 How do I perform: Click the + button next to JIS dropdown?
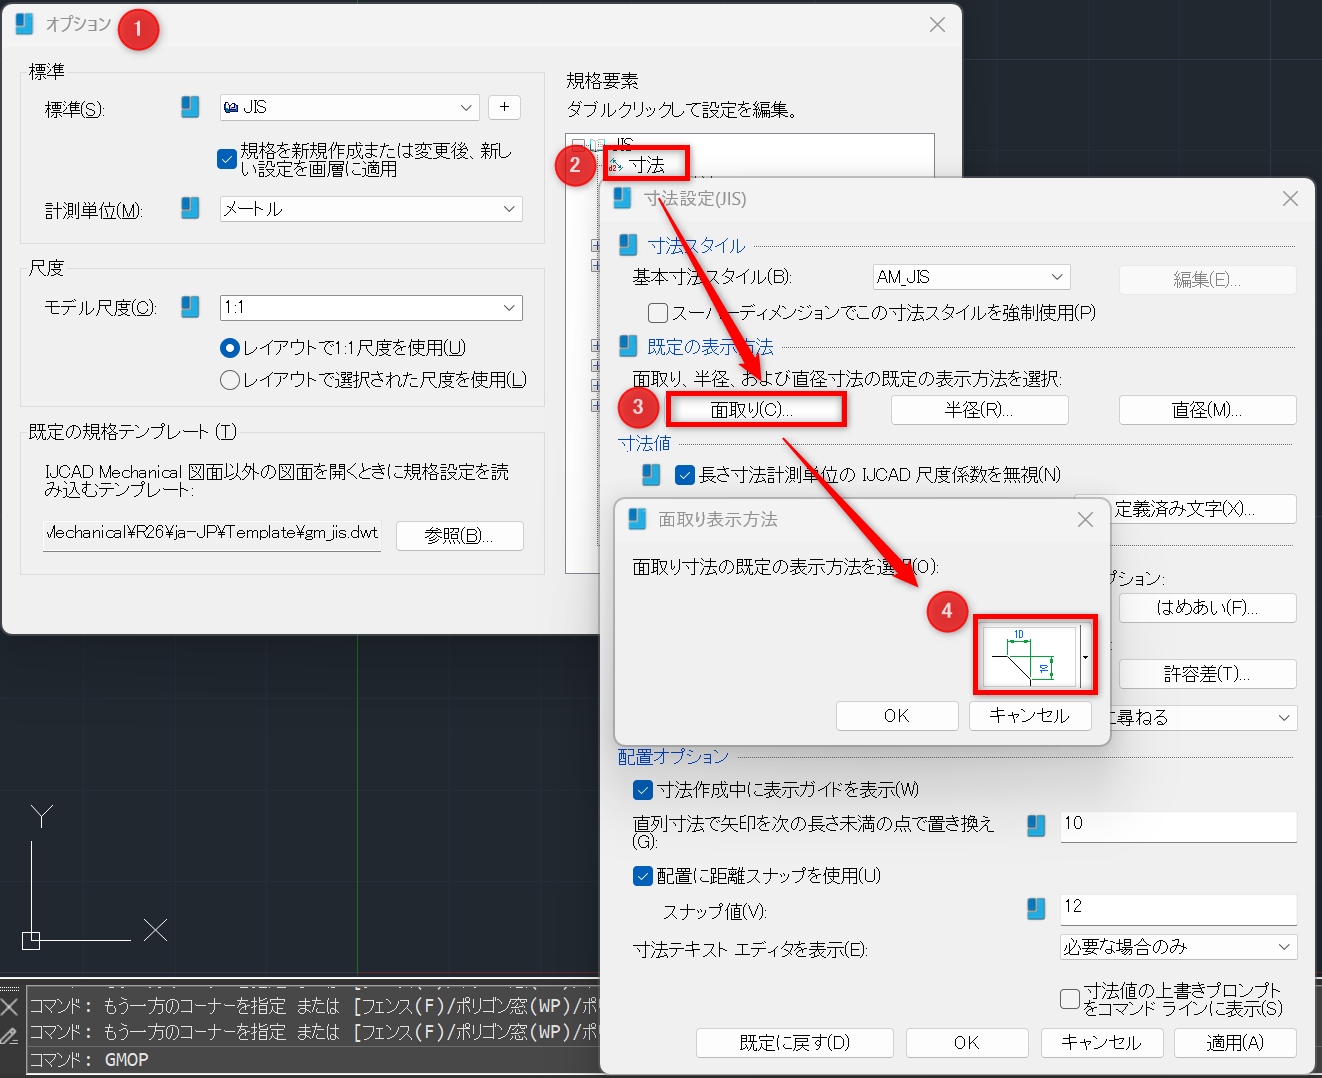tap(504, 107)
